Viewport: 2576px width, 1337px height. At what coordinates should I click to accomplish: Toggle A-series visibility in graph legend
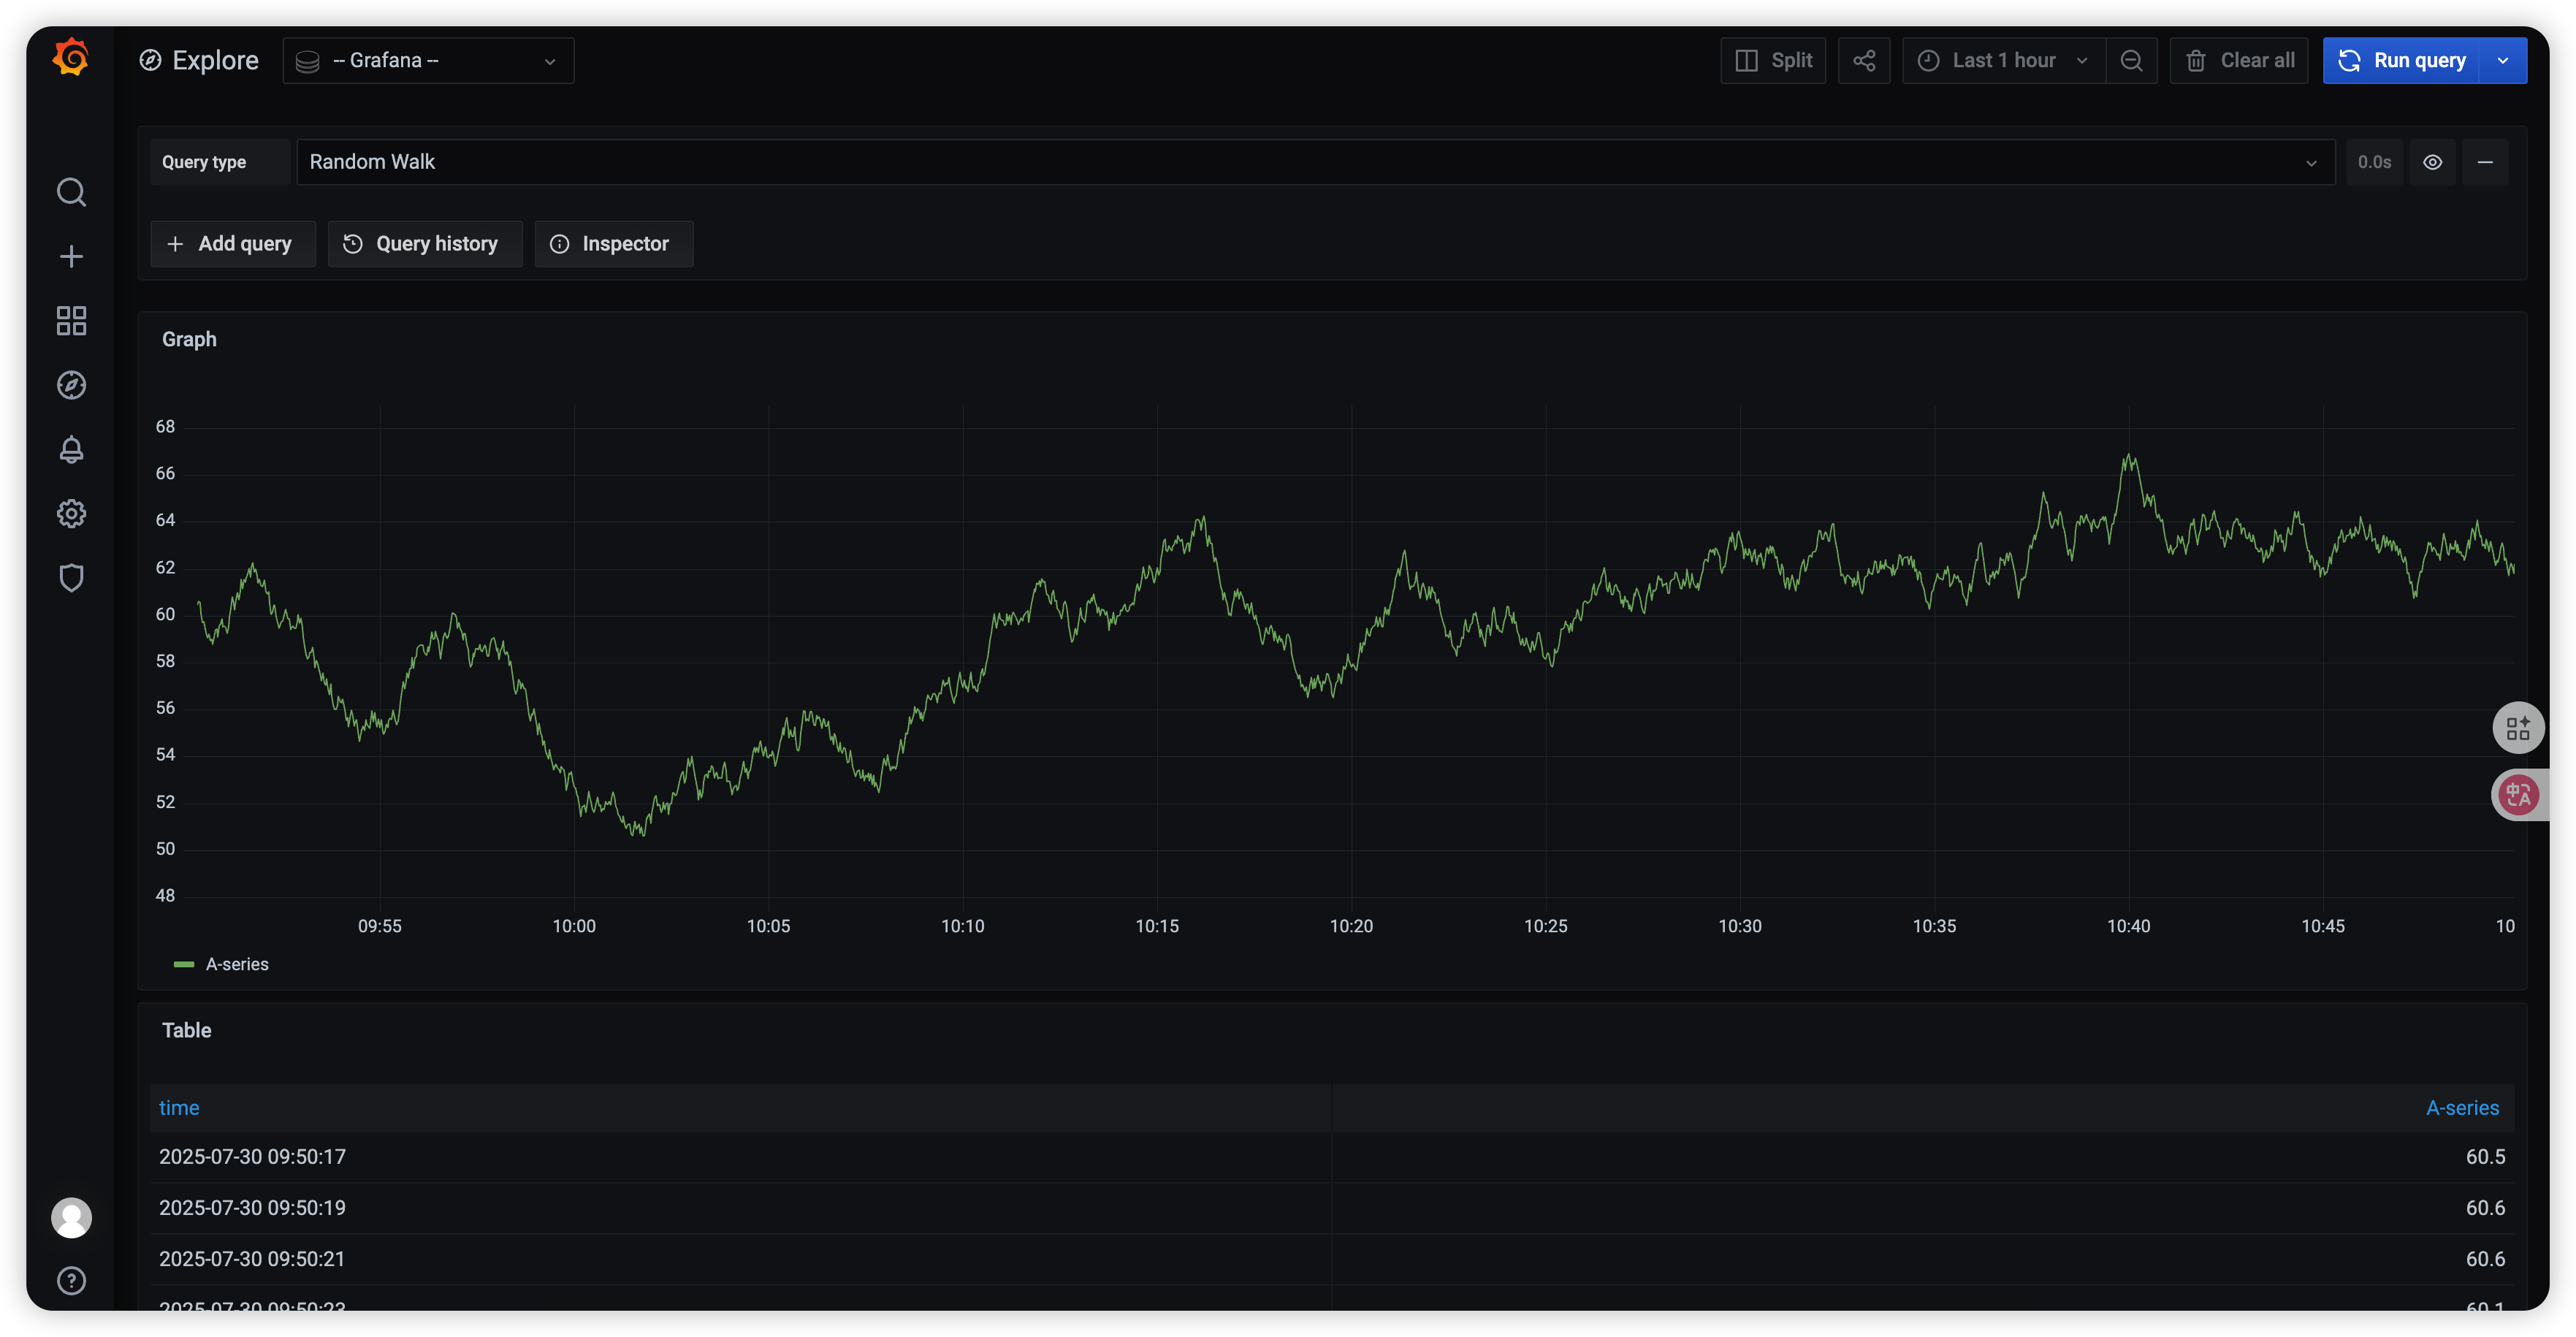(236, 964)
